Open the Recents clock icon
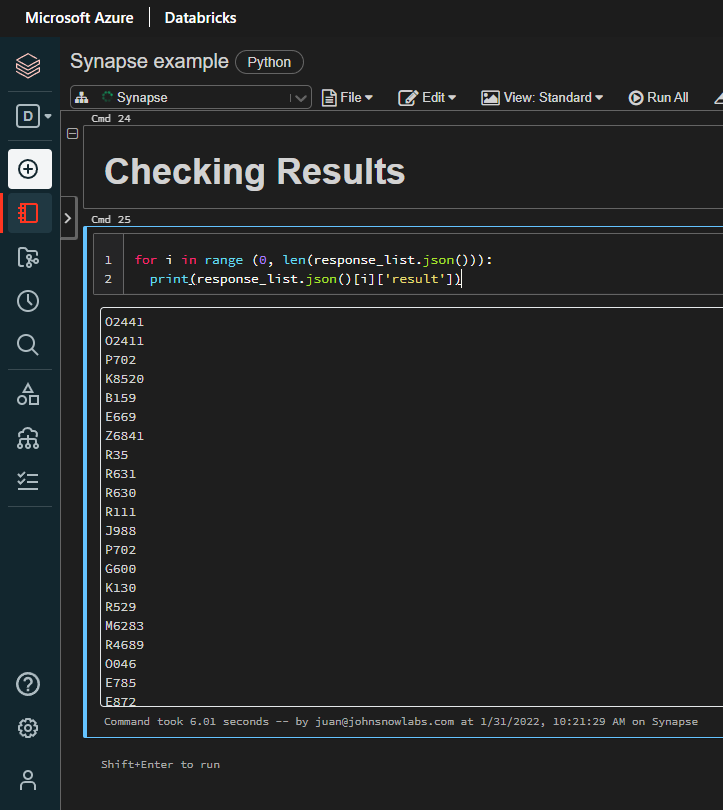 click(28, 301)
